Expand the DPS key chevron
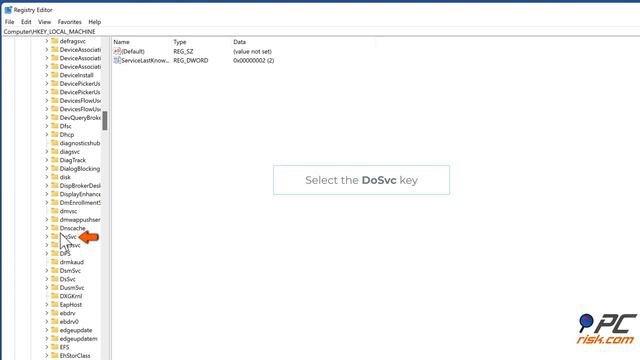Viewport: 640px width, 360px height. [47, 253]
